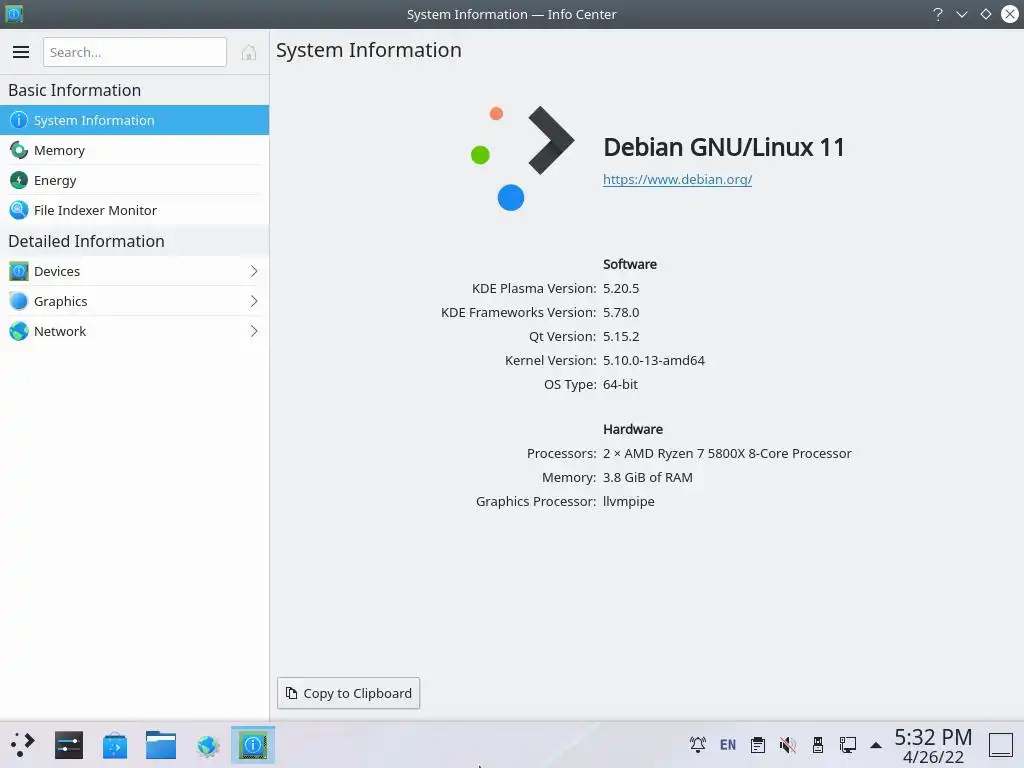Click the llvmpipe graphics processor value

pyautogui.click(x=629, y=502)
